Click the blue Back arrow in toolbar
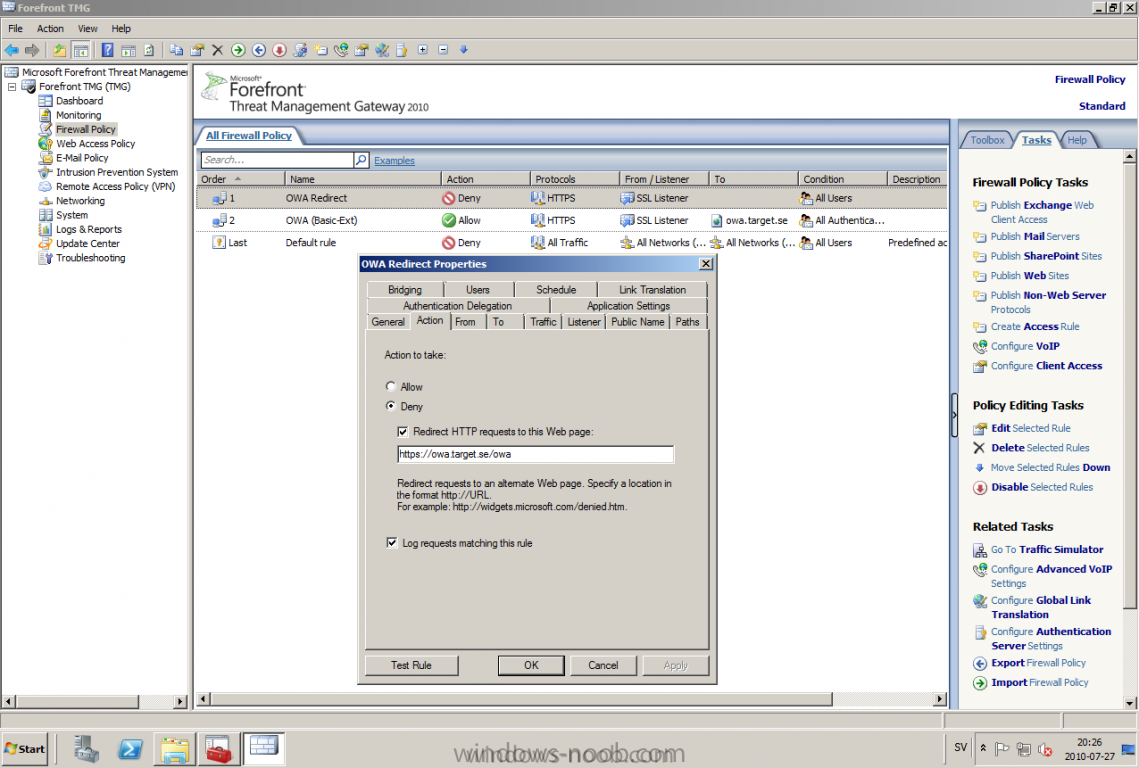The image size is (1139, 768). [12, 50]
